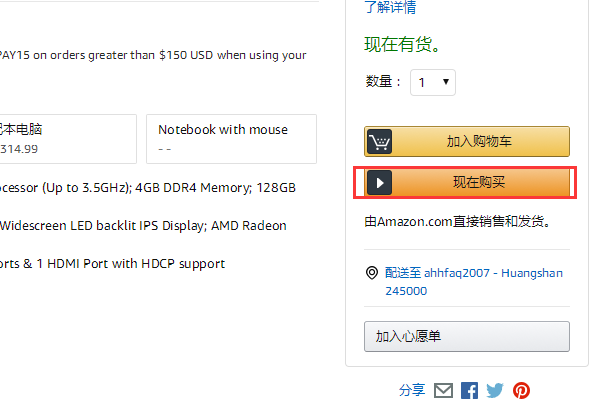Share this product on Pinterest
The image size is (601, 399).
[522, 391]
